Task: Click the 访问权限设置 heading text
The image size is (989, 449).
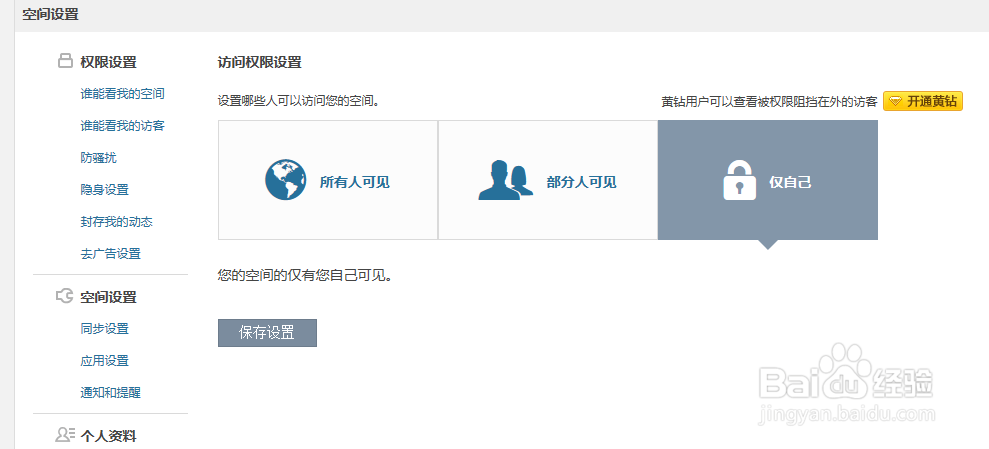Action: coord(259,62)
